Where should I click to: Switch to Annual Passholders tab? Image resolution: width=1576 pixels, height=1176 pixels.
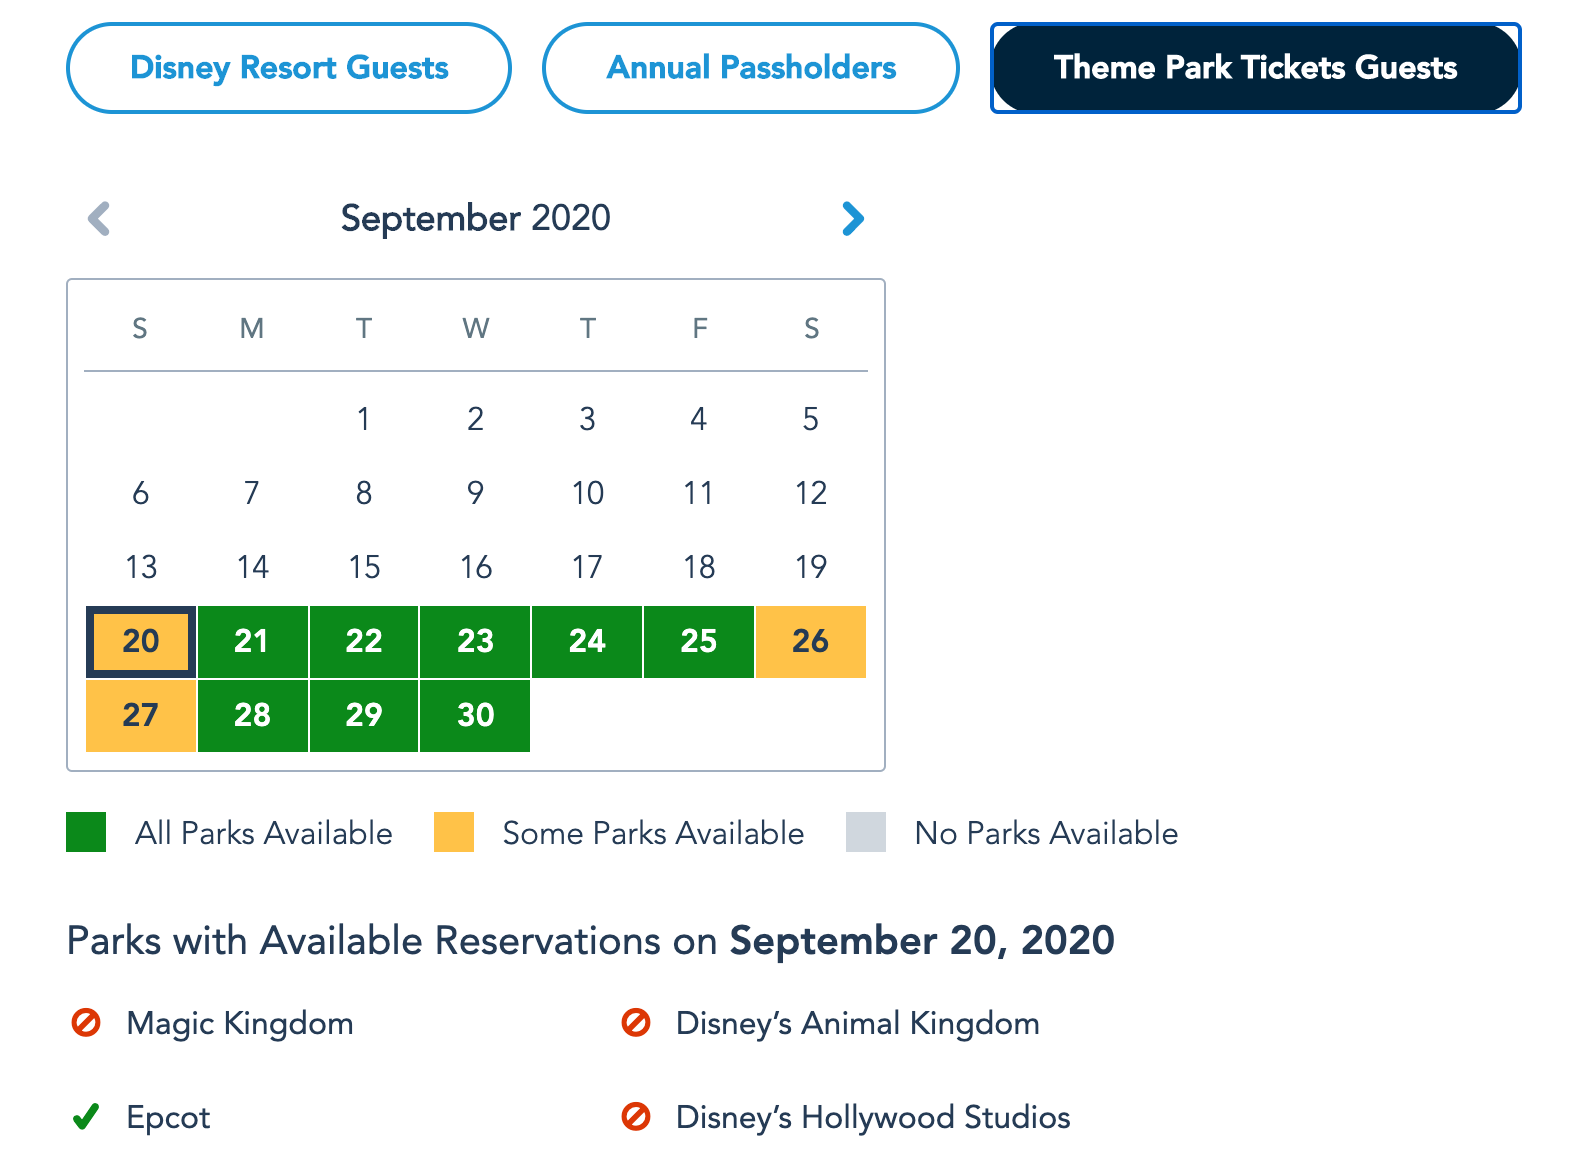tap(751, 68)
